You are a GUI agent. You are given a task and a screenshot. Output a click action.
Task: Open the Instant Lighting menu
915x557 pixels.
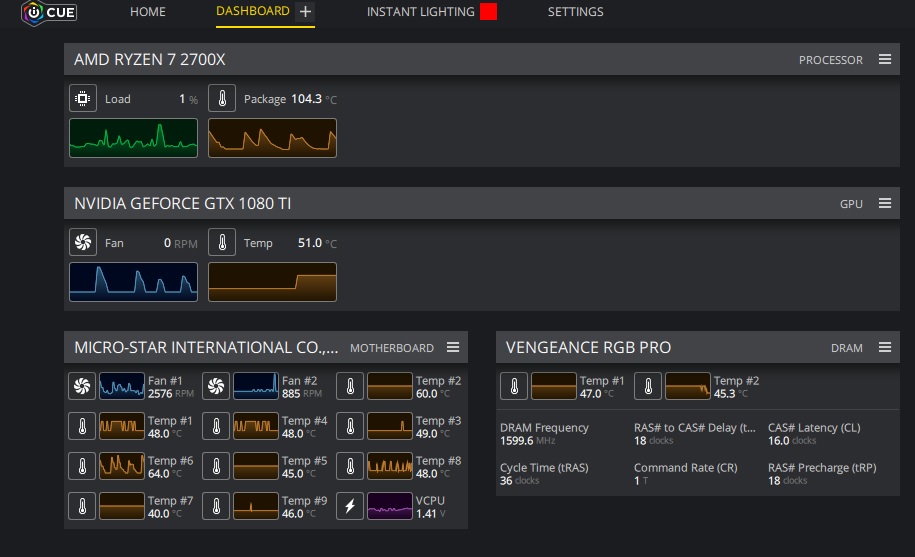(x=420, y=12)
